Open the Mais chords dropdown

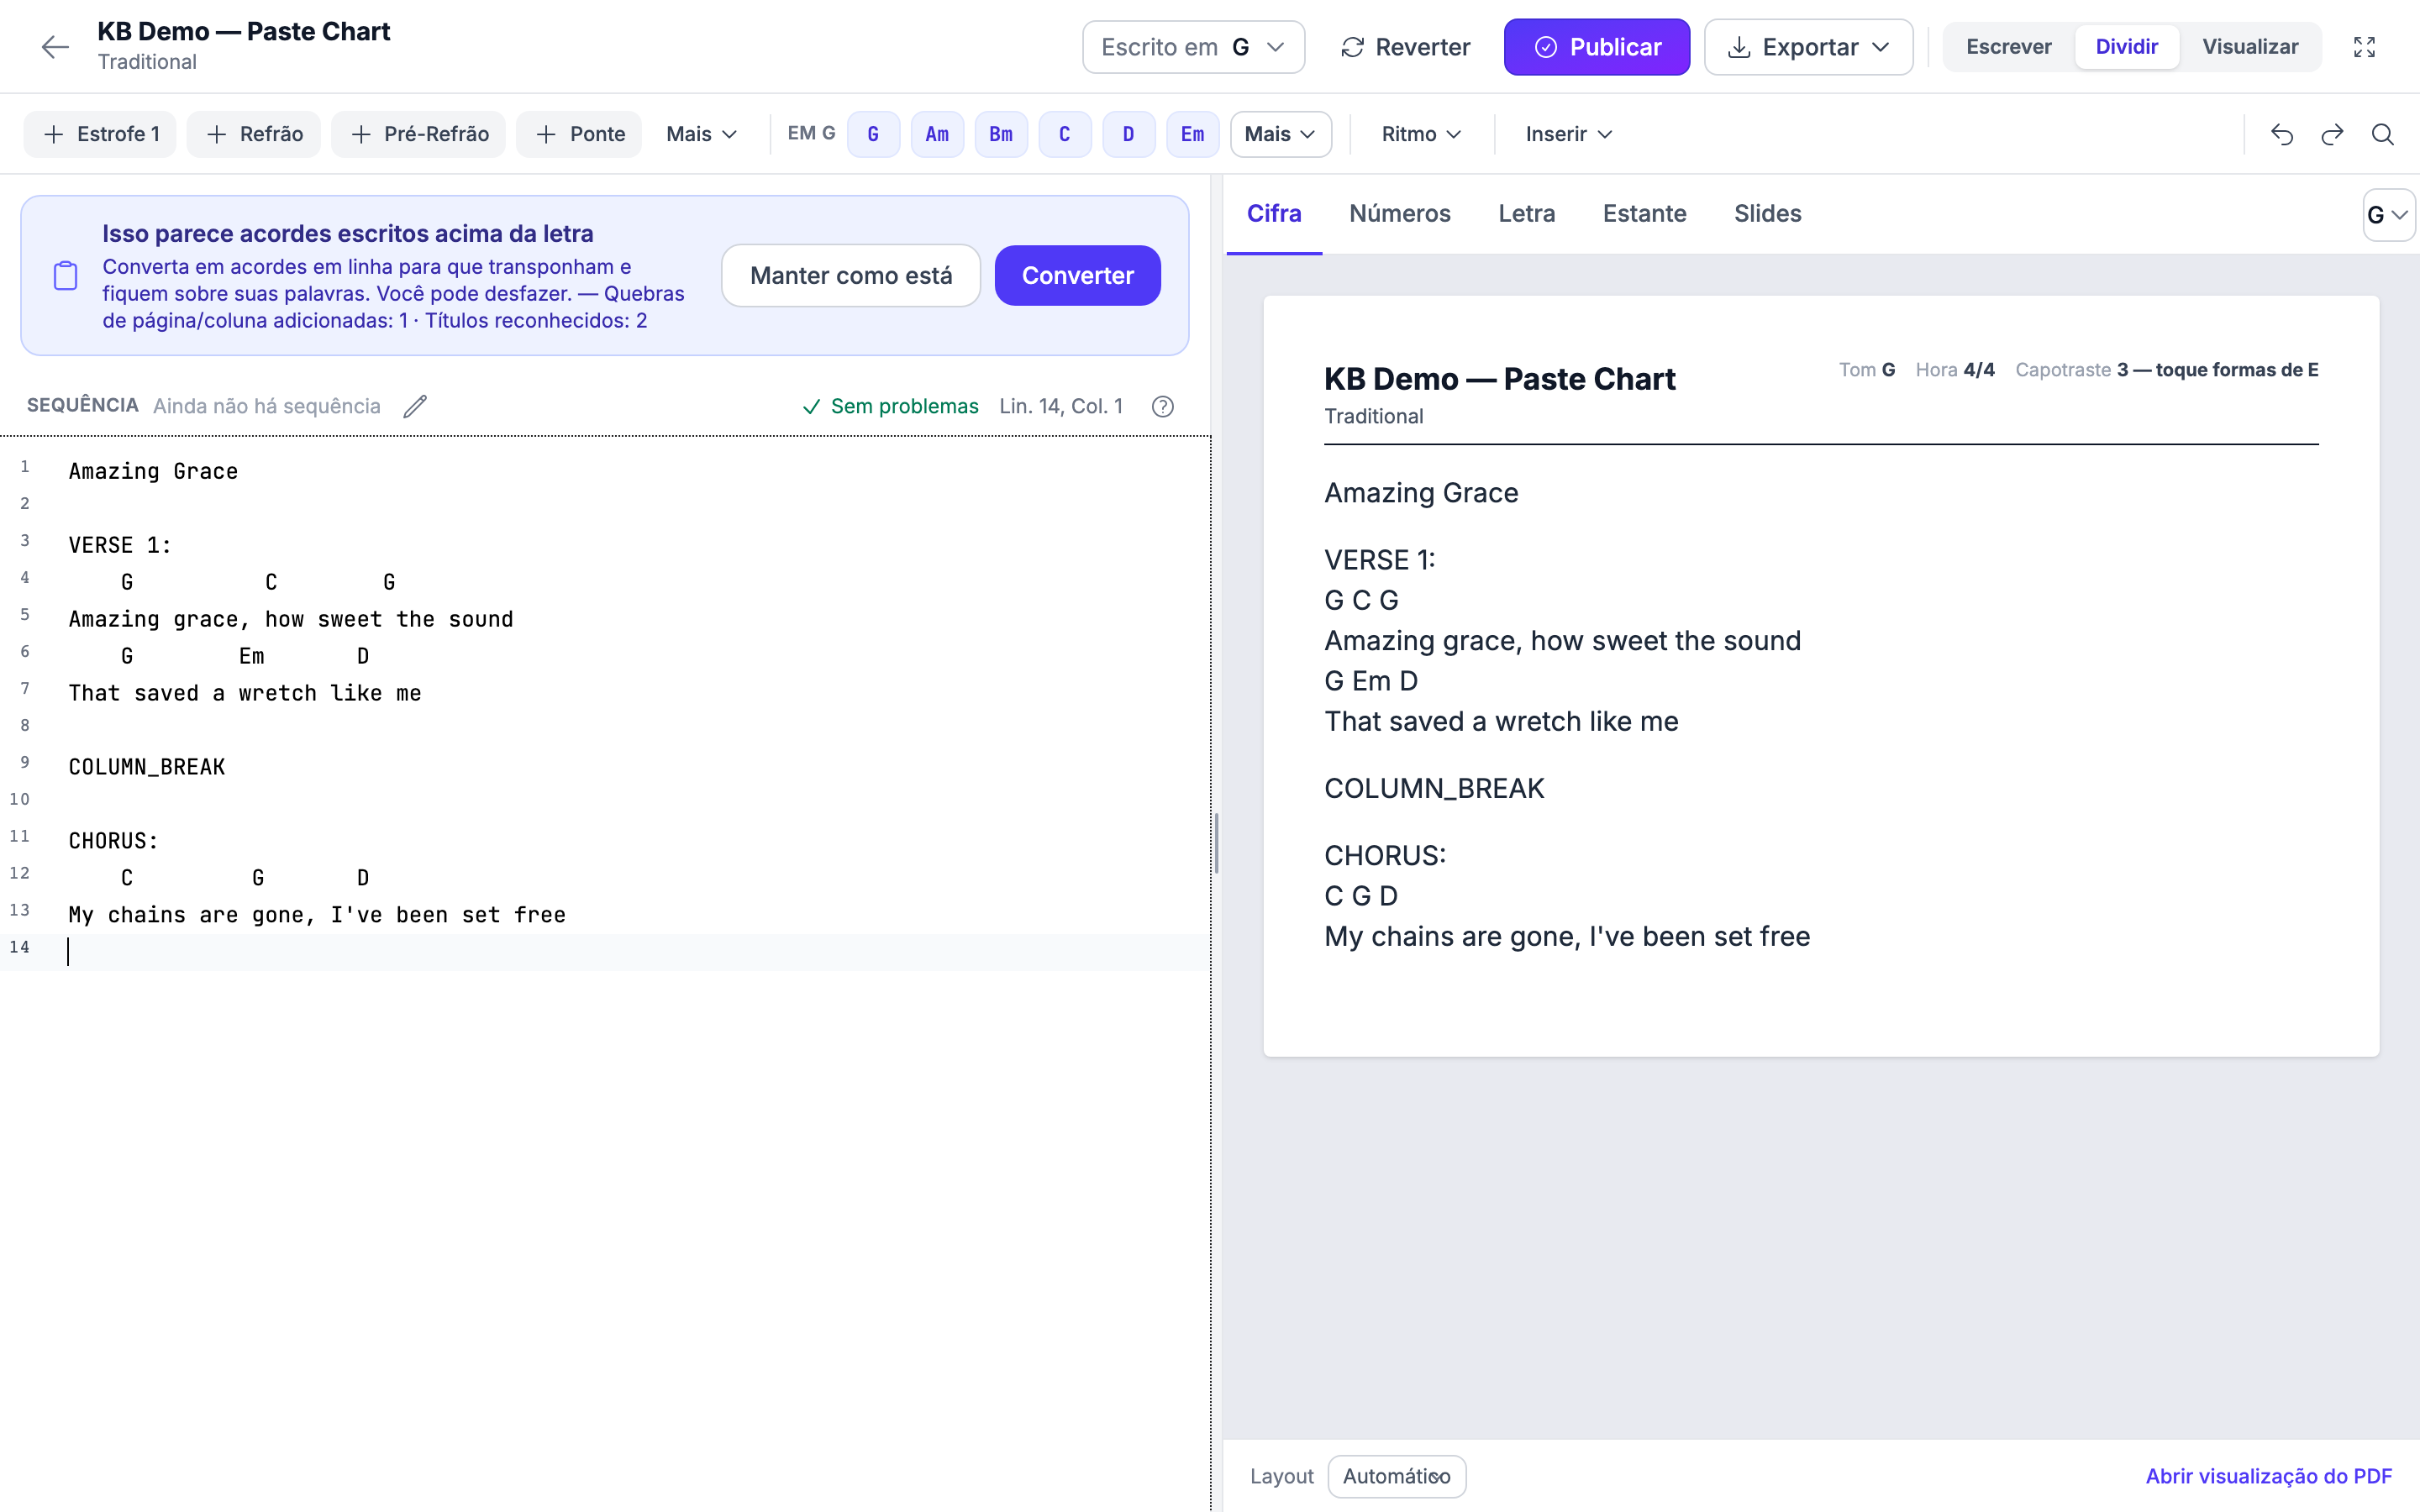[1280, 134]
